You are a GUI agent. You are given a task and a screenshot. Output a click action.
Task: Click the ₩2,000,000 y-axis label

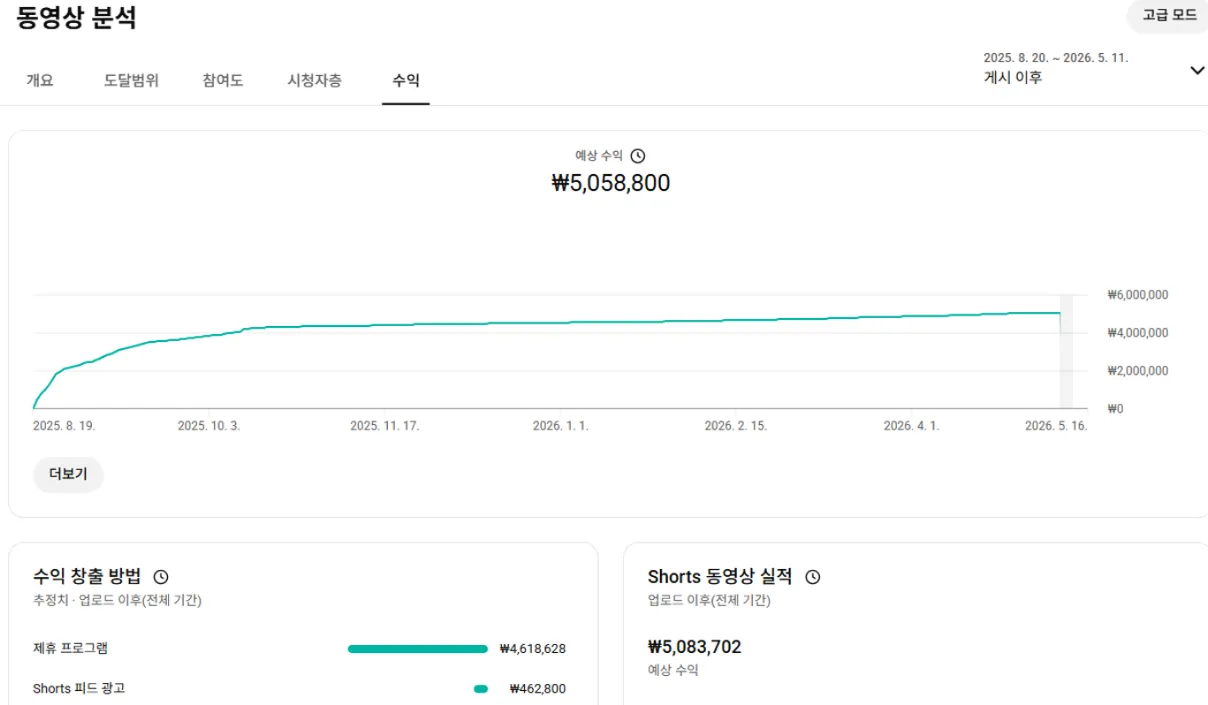tap(1138, 371)
